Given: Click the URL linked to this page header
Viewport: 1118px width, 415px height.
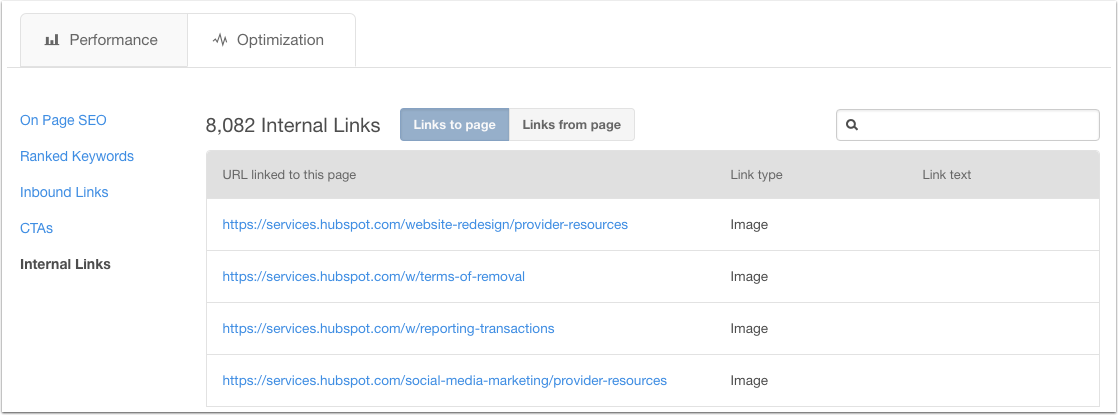Looking at the screenshot, I should (289, 175).
